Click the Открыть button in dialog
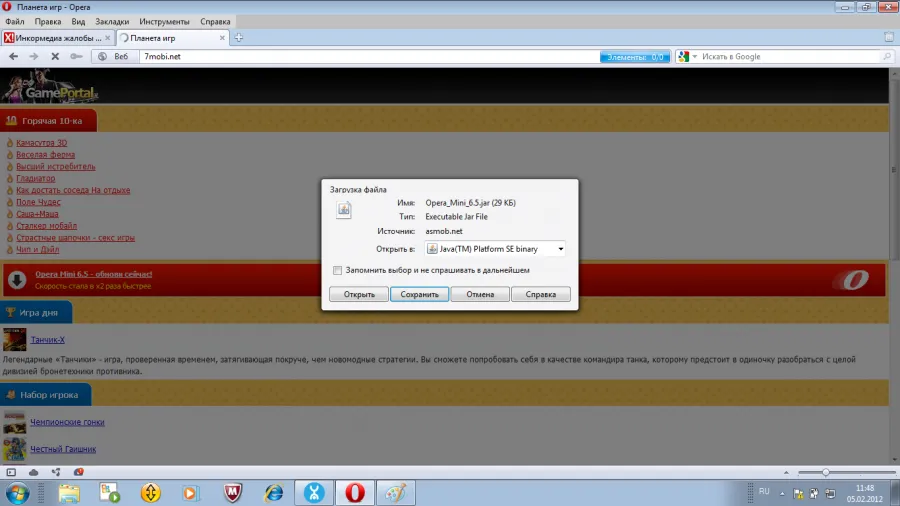 click(x=359, y=294)
